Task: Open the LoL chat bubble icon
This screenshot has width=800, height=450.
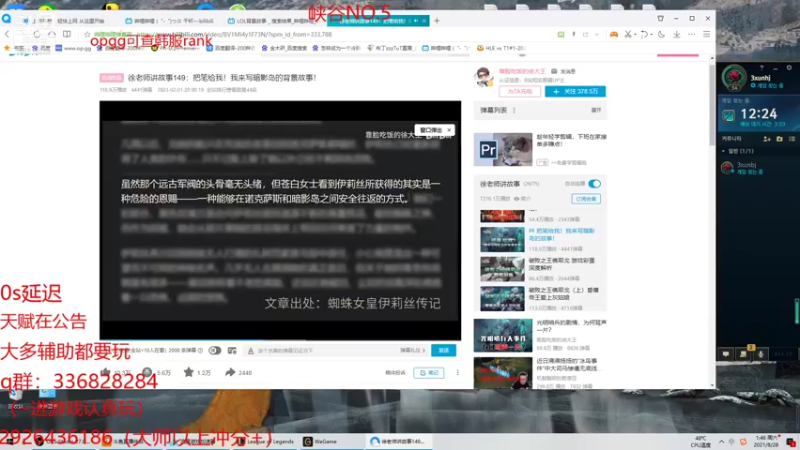Action: coord(726,354)
